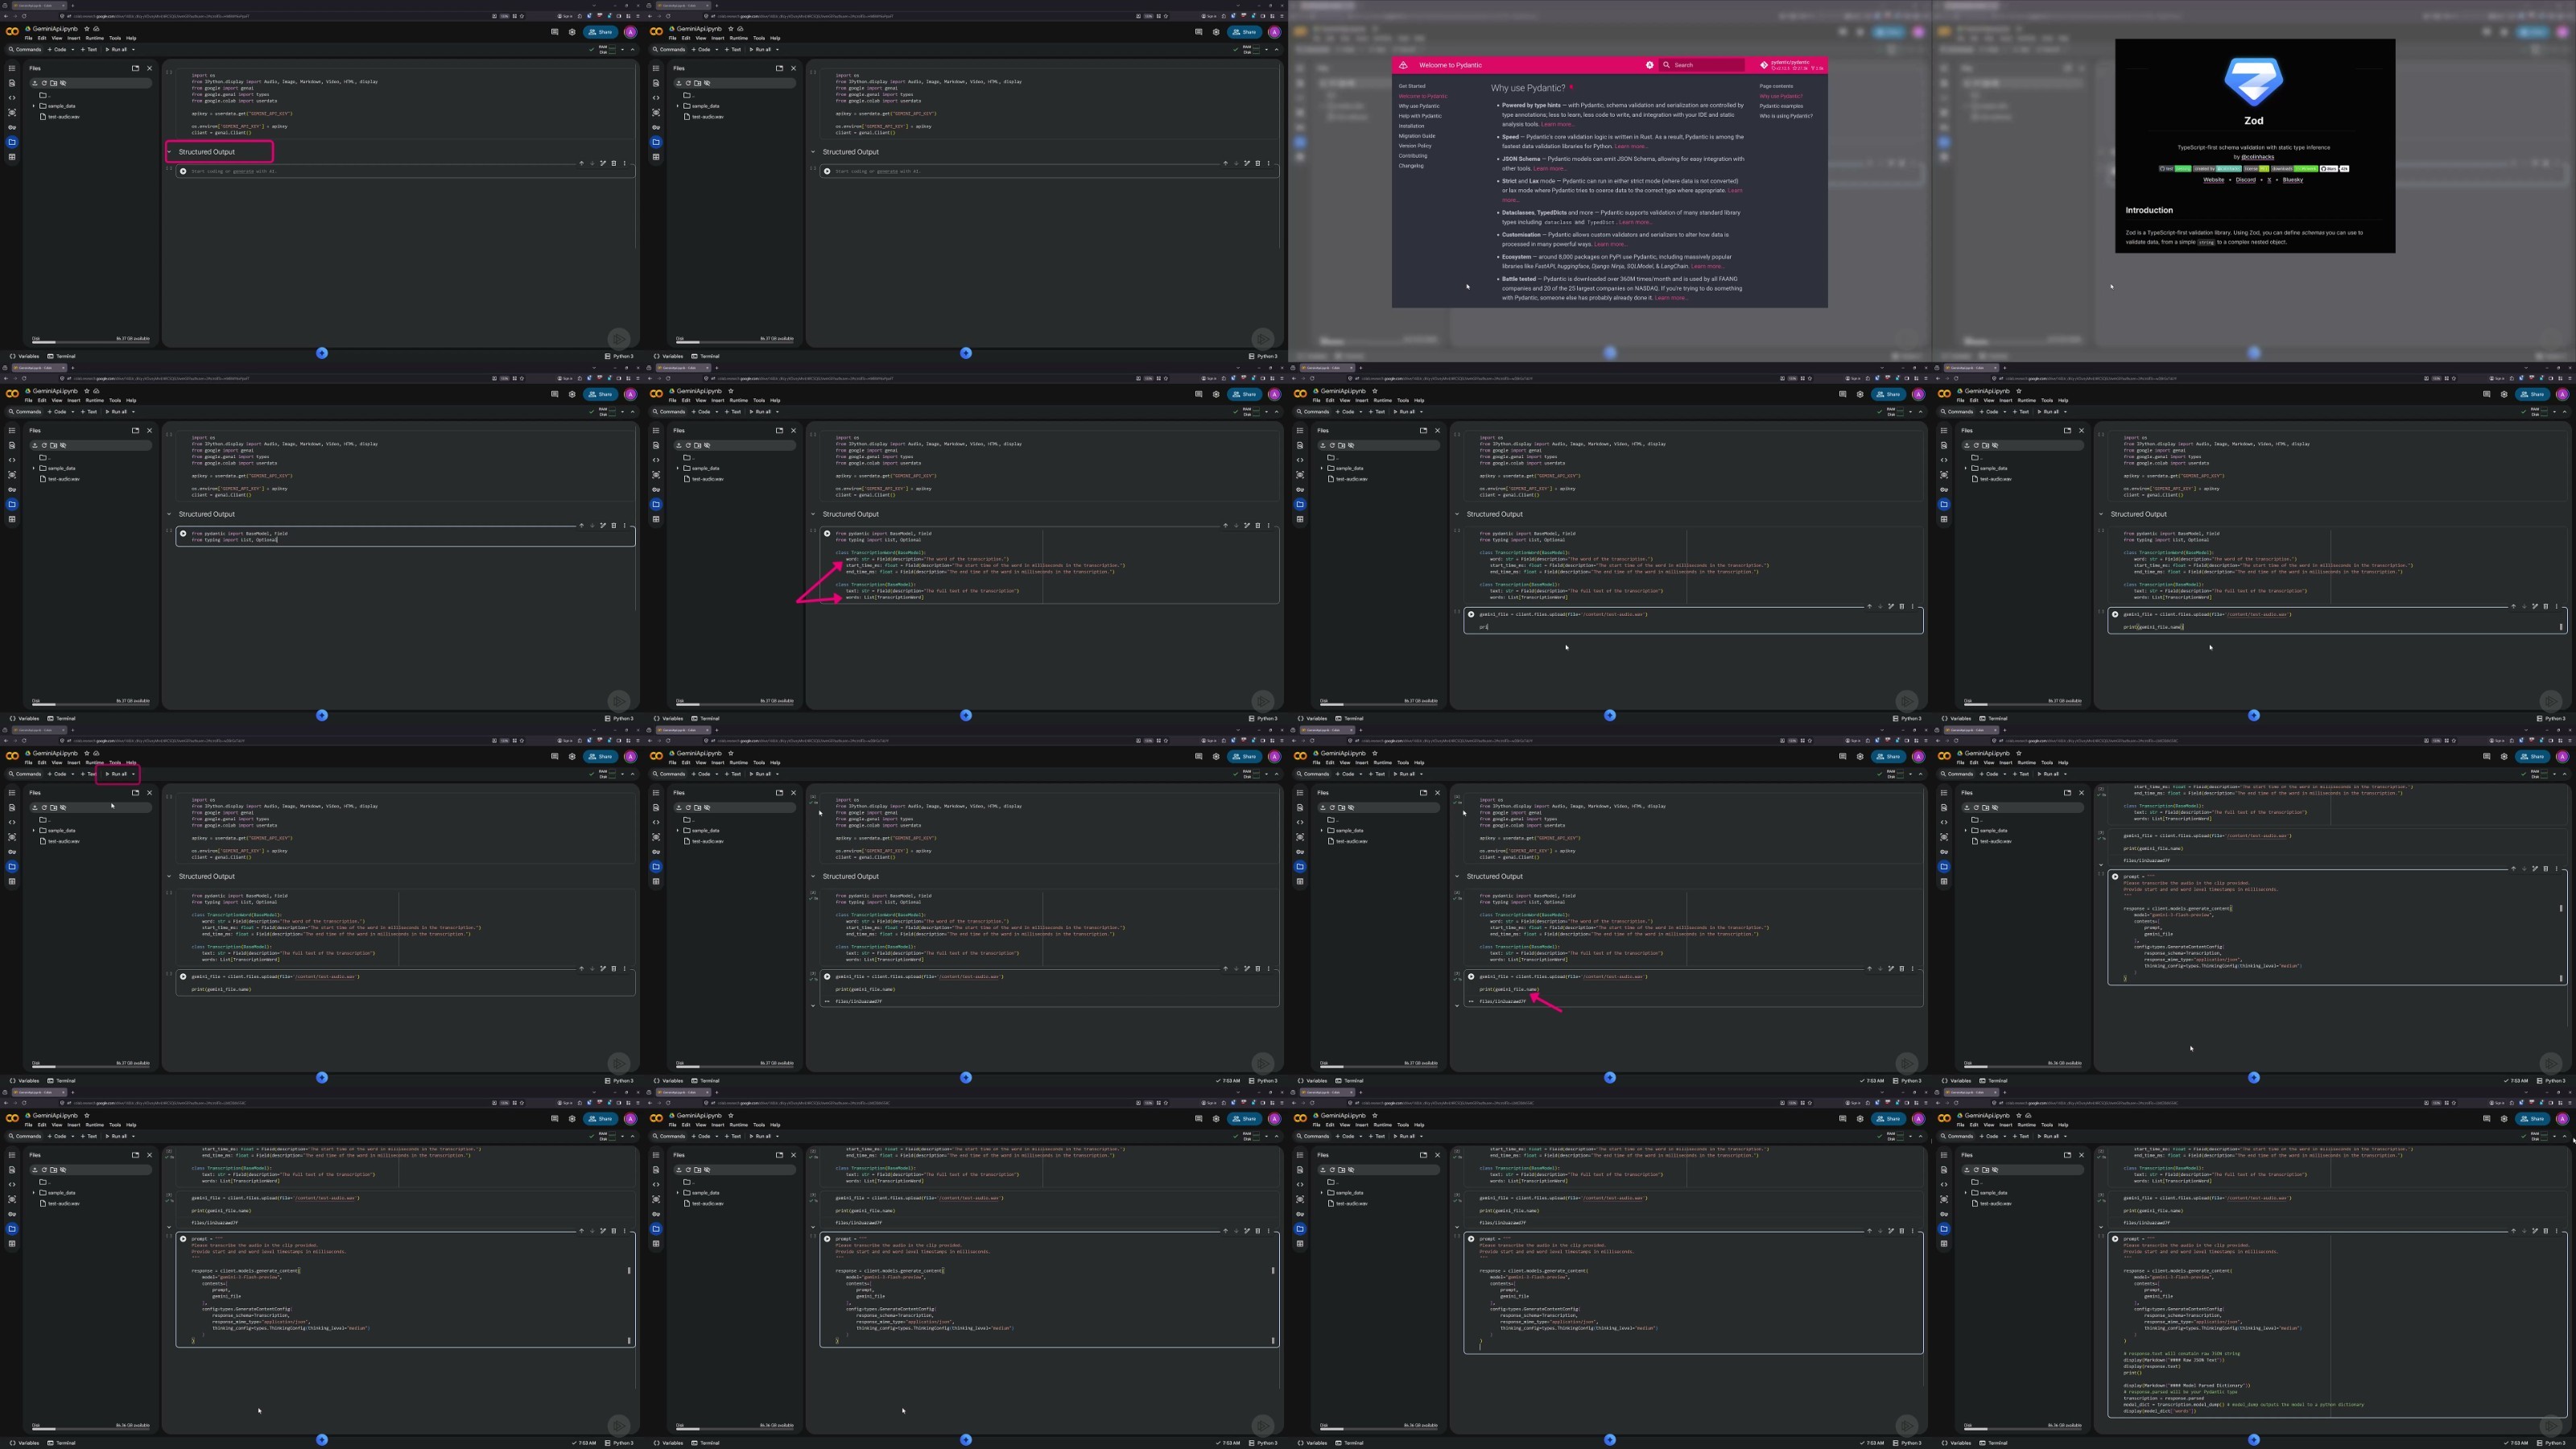Close Files panel in the display(Markdown) code frame
Image resolution: width=2576 pixels, height=1449 pixels.
coord(2082,1155)
